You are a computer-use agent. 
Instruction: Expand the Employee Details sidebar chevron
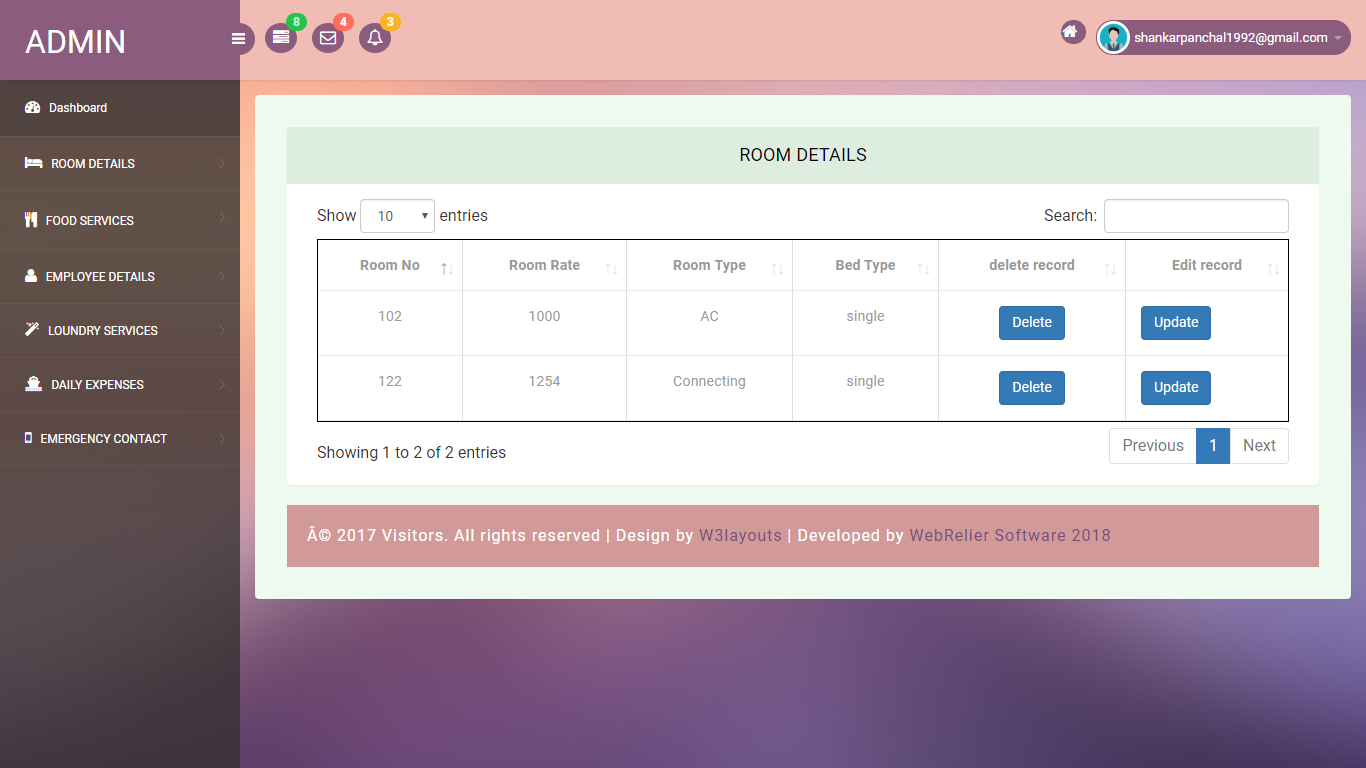(222, 275)
